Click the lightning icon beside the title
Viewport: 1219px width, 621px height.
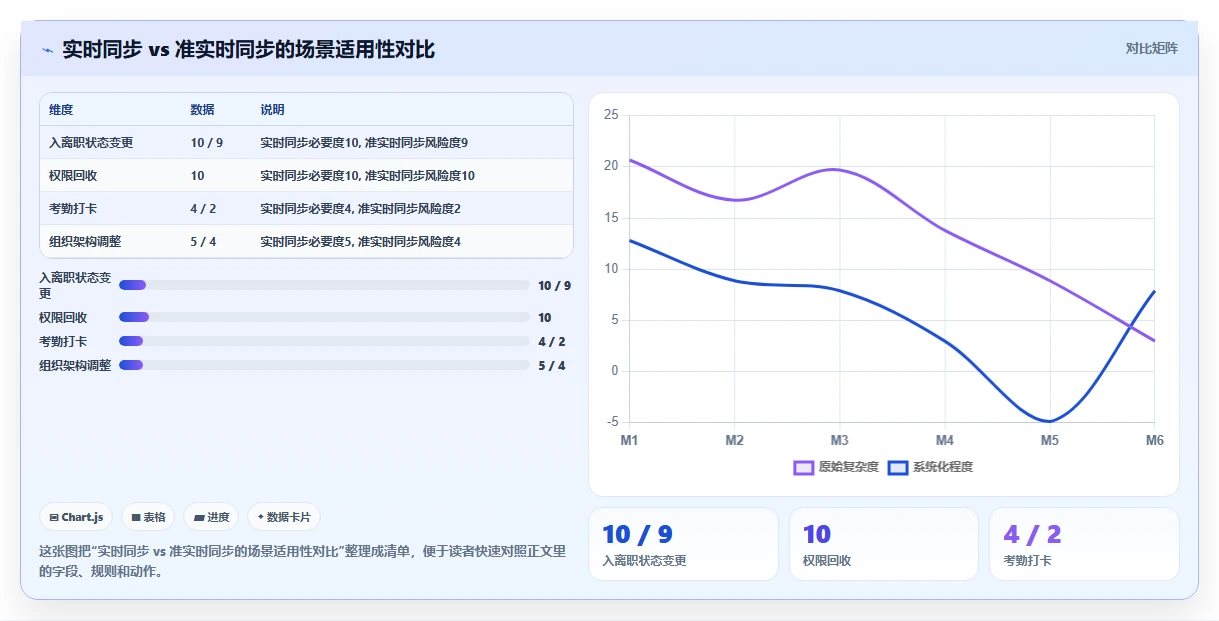[47, 50]
